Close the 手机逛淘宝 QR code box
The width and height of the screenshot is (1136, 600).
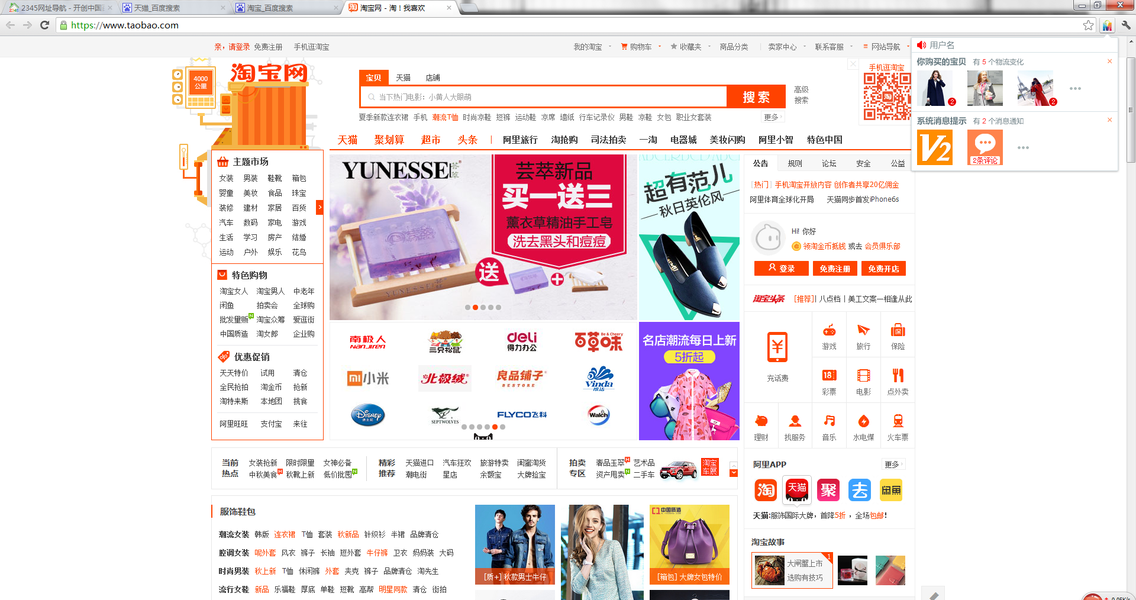click(853, 64)
